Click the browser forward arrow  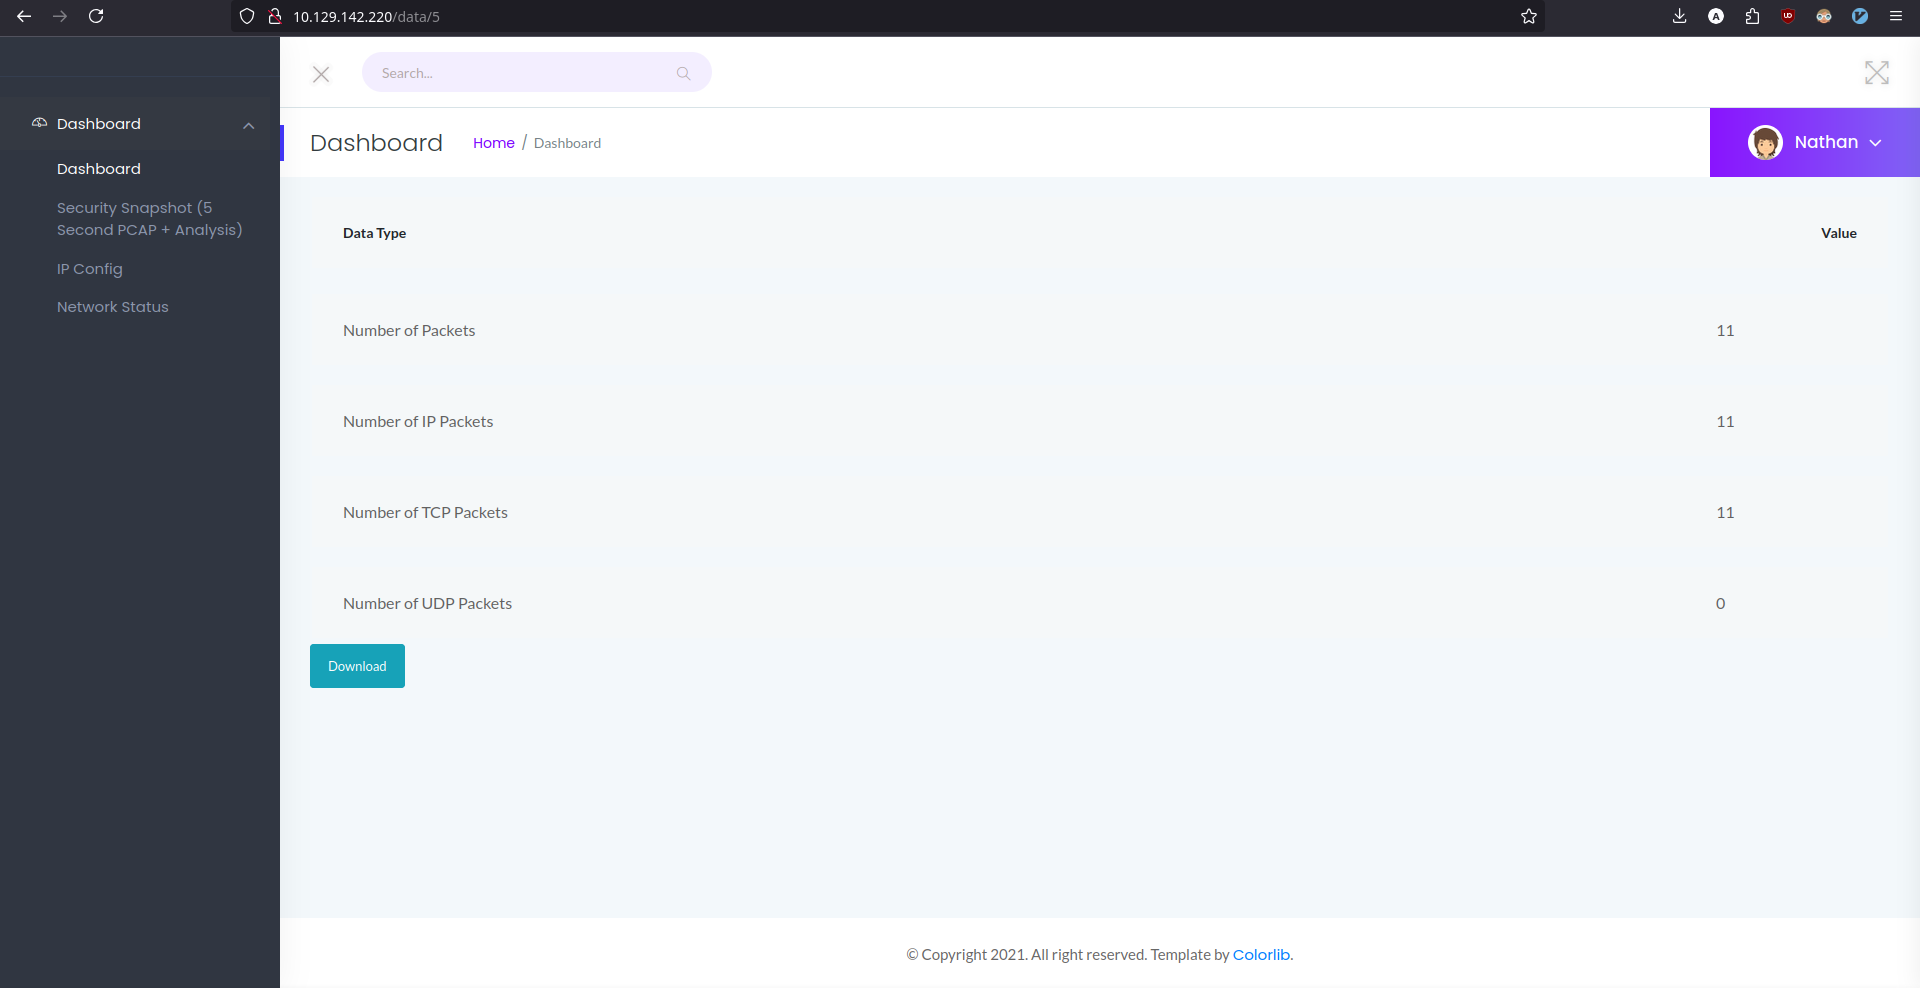pyautogui.click(x=60, y=16)
